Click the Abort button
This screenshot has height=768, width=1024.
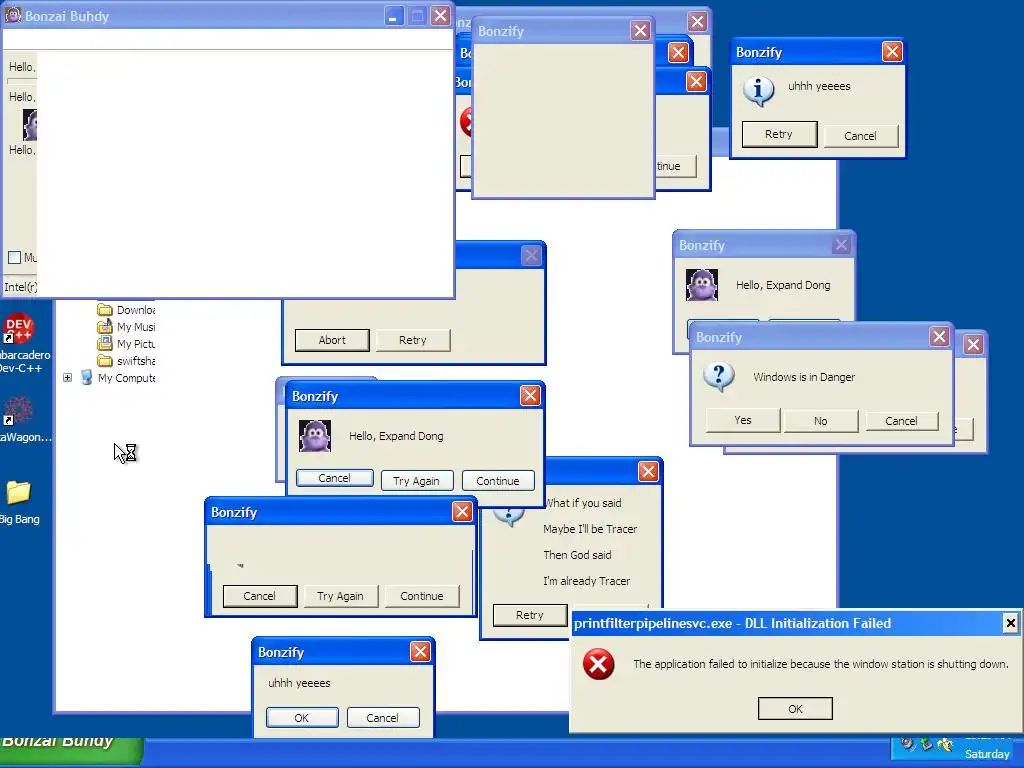tap(332, 340)
